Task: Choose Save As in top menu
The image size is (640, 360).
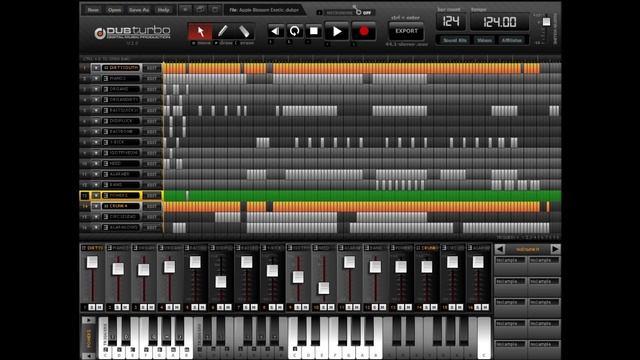Action: coord(139,10)
